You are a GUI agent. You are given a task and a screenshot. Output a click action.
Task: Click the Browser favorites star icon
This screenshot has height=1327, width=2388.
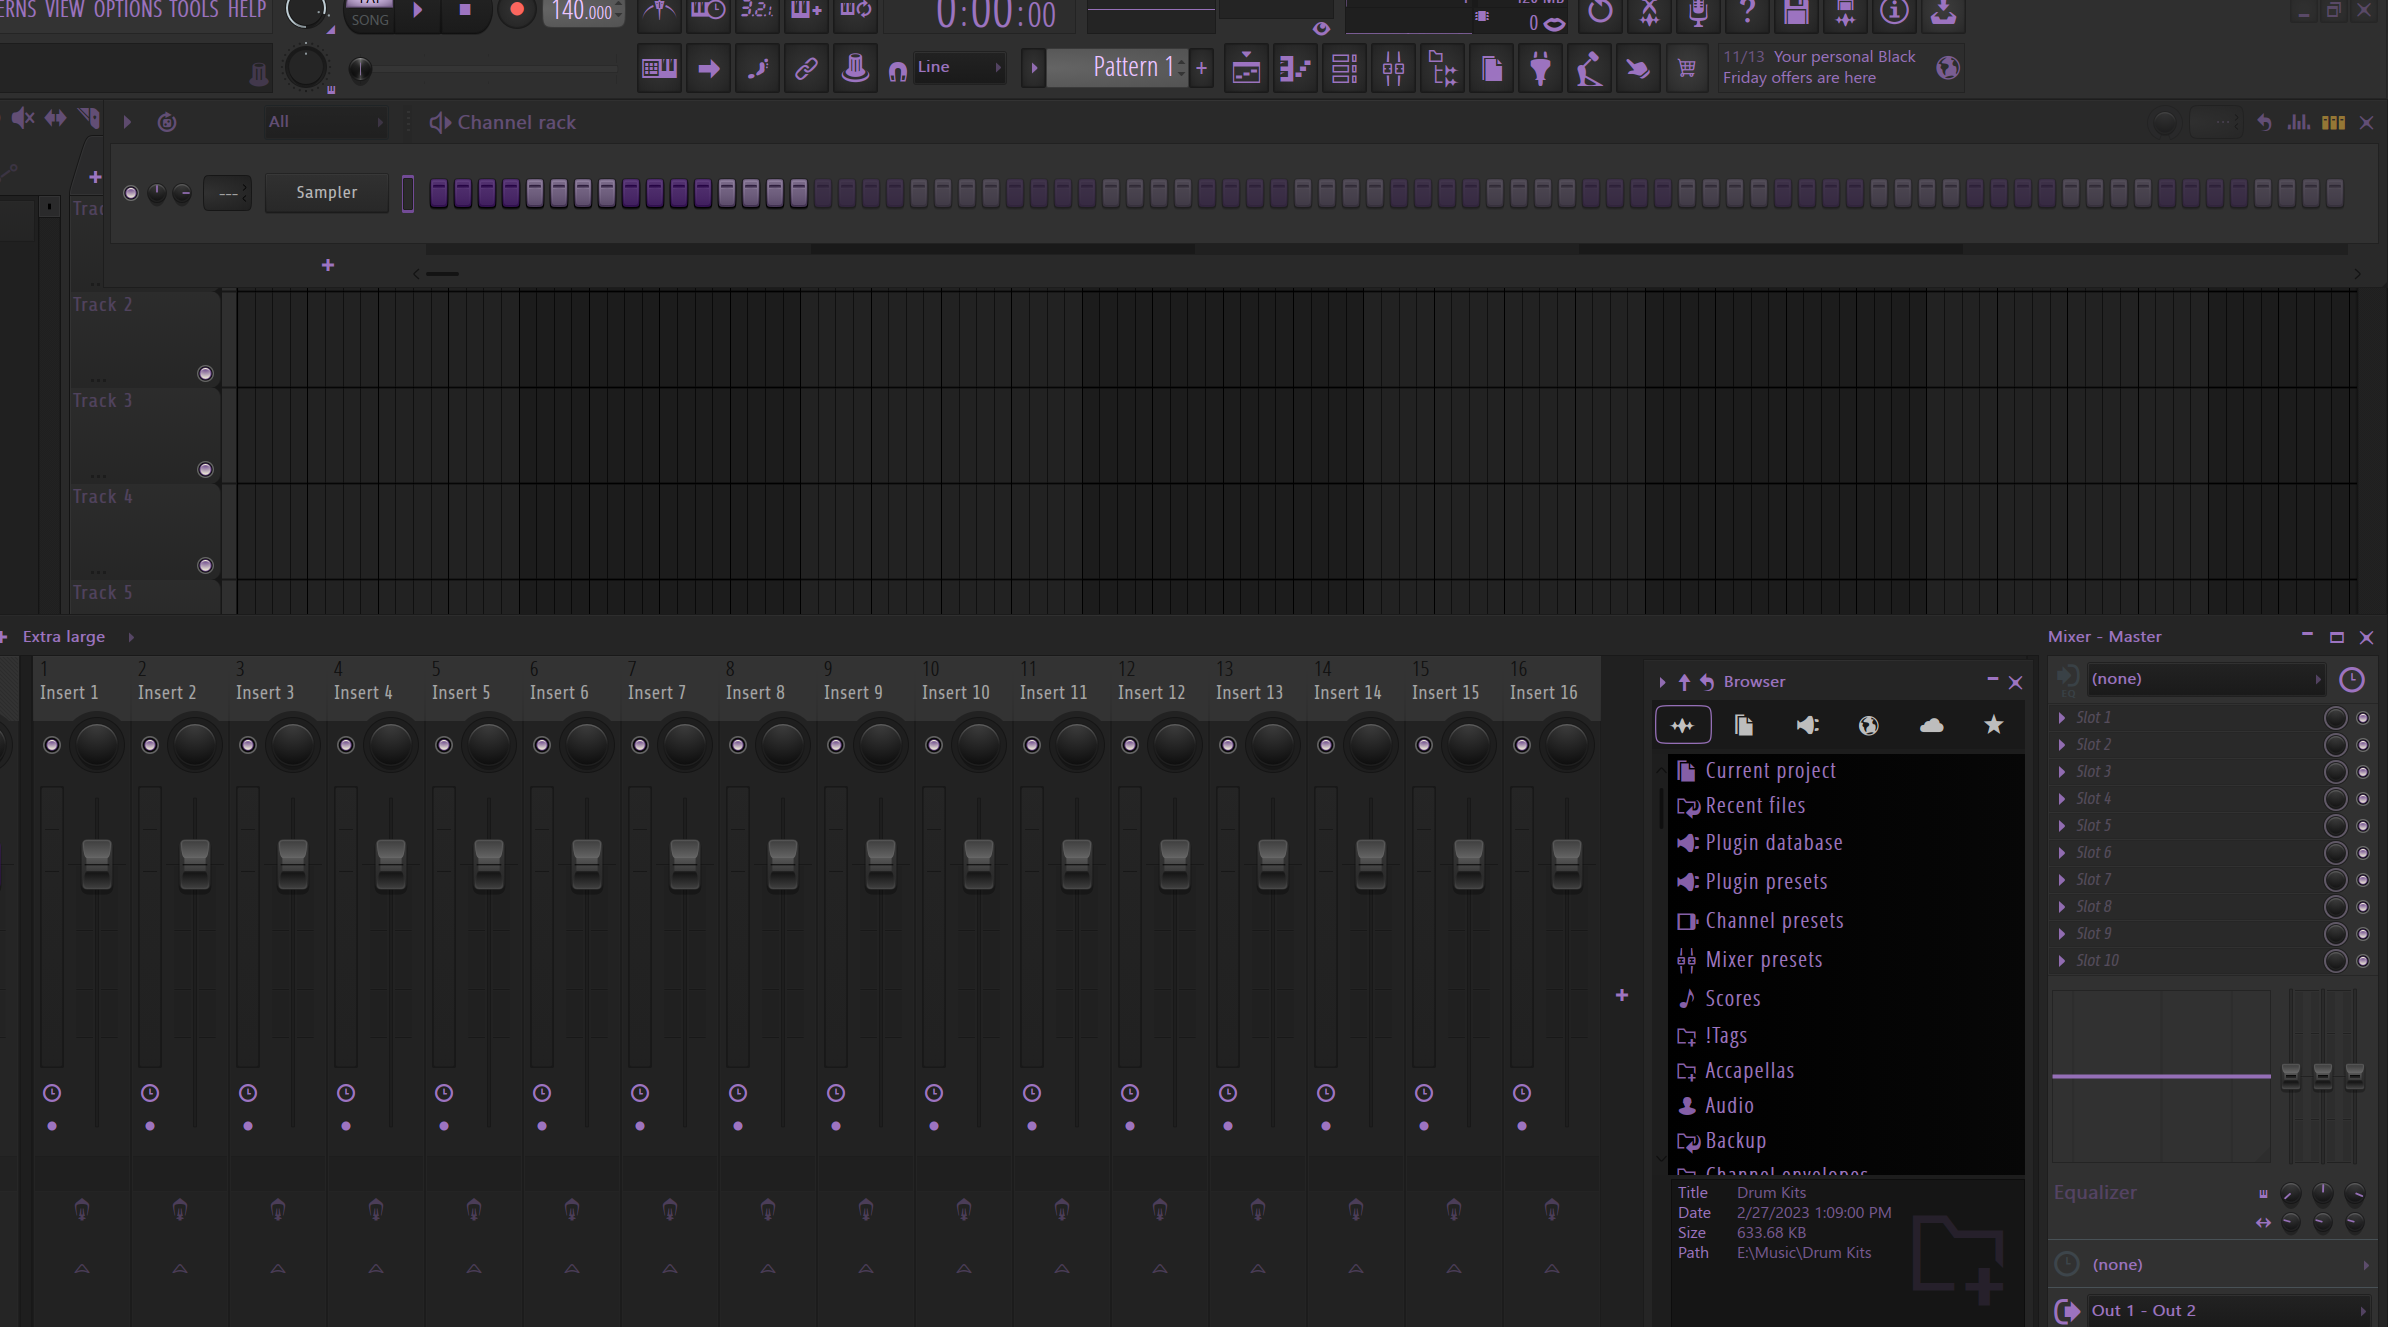[1993, 725]
